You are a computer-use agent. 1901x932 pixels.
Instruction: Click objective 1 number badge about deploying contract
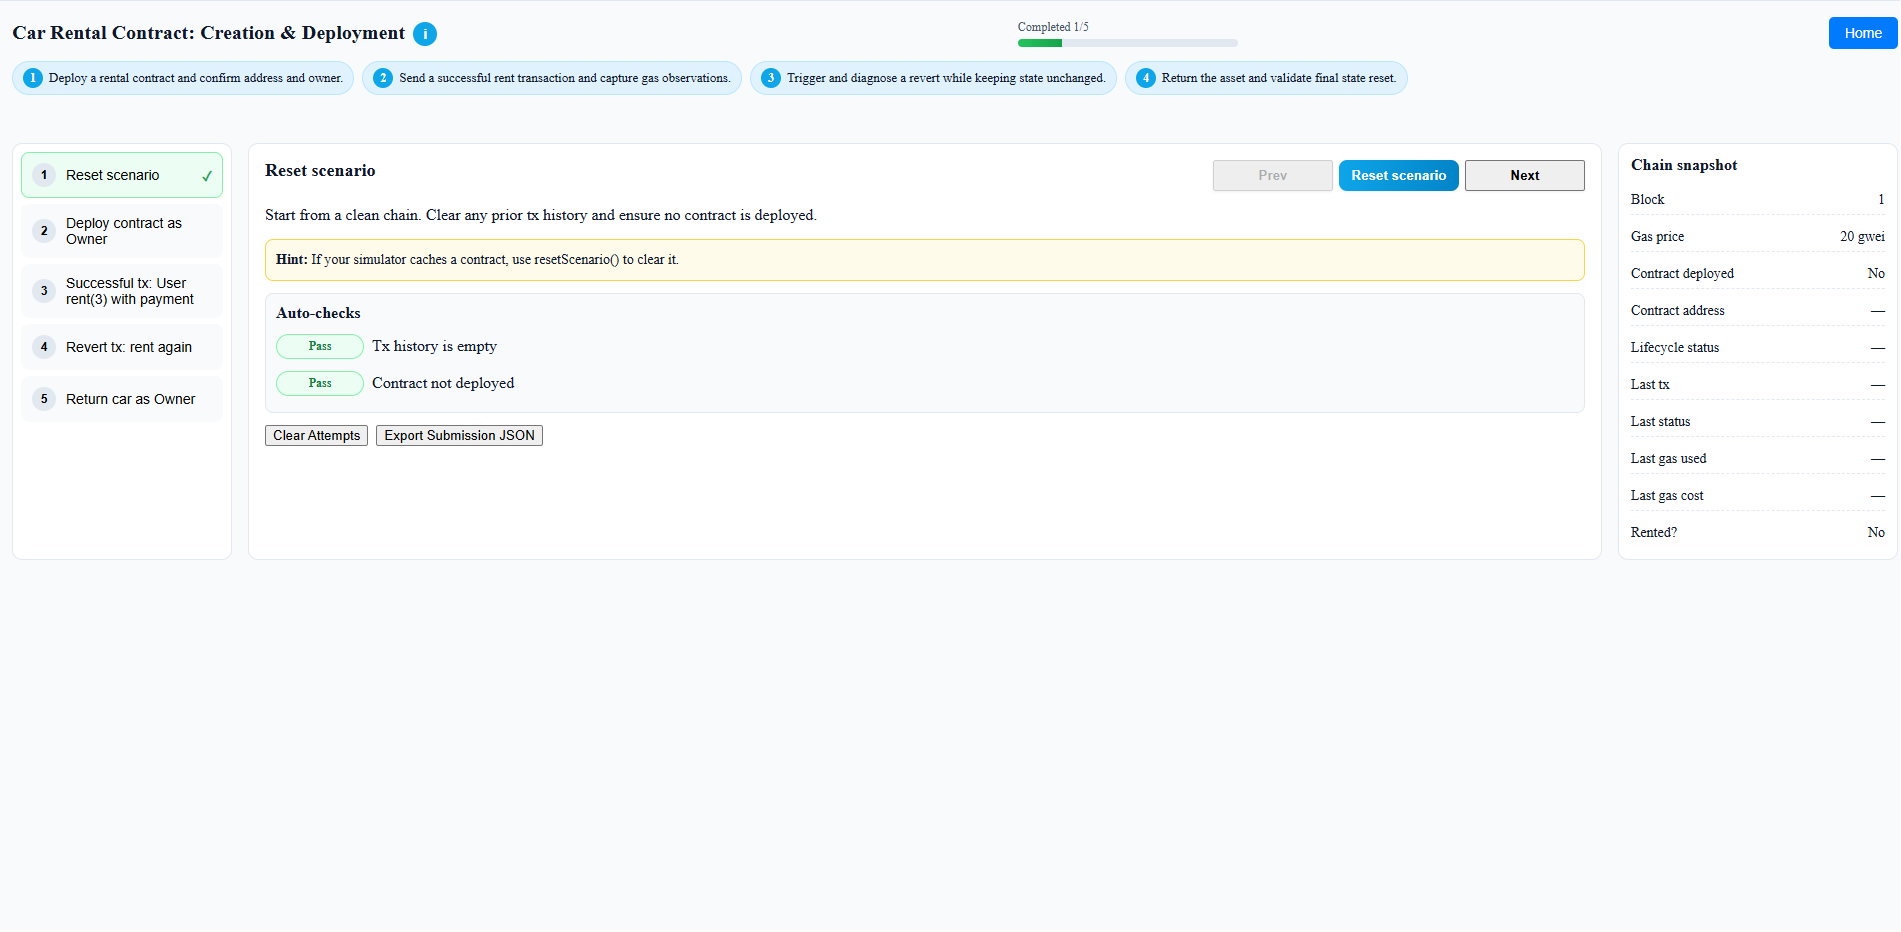point(33,78)
